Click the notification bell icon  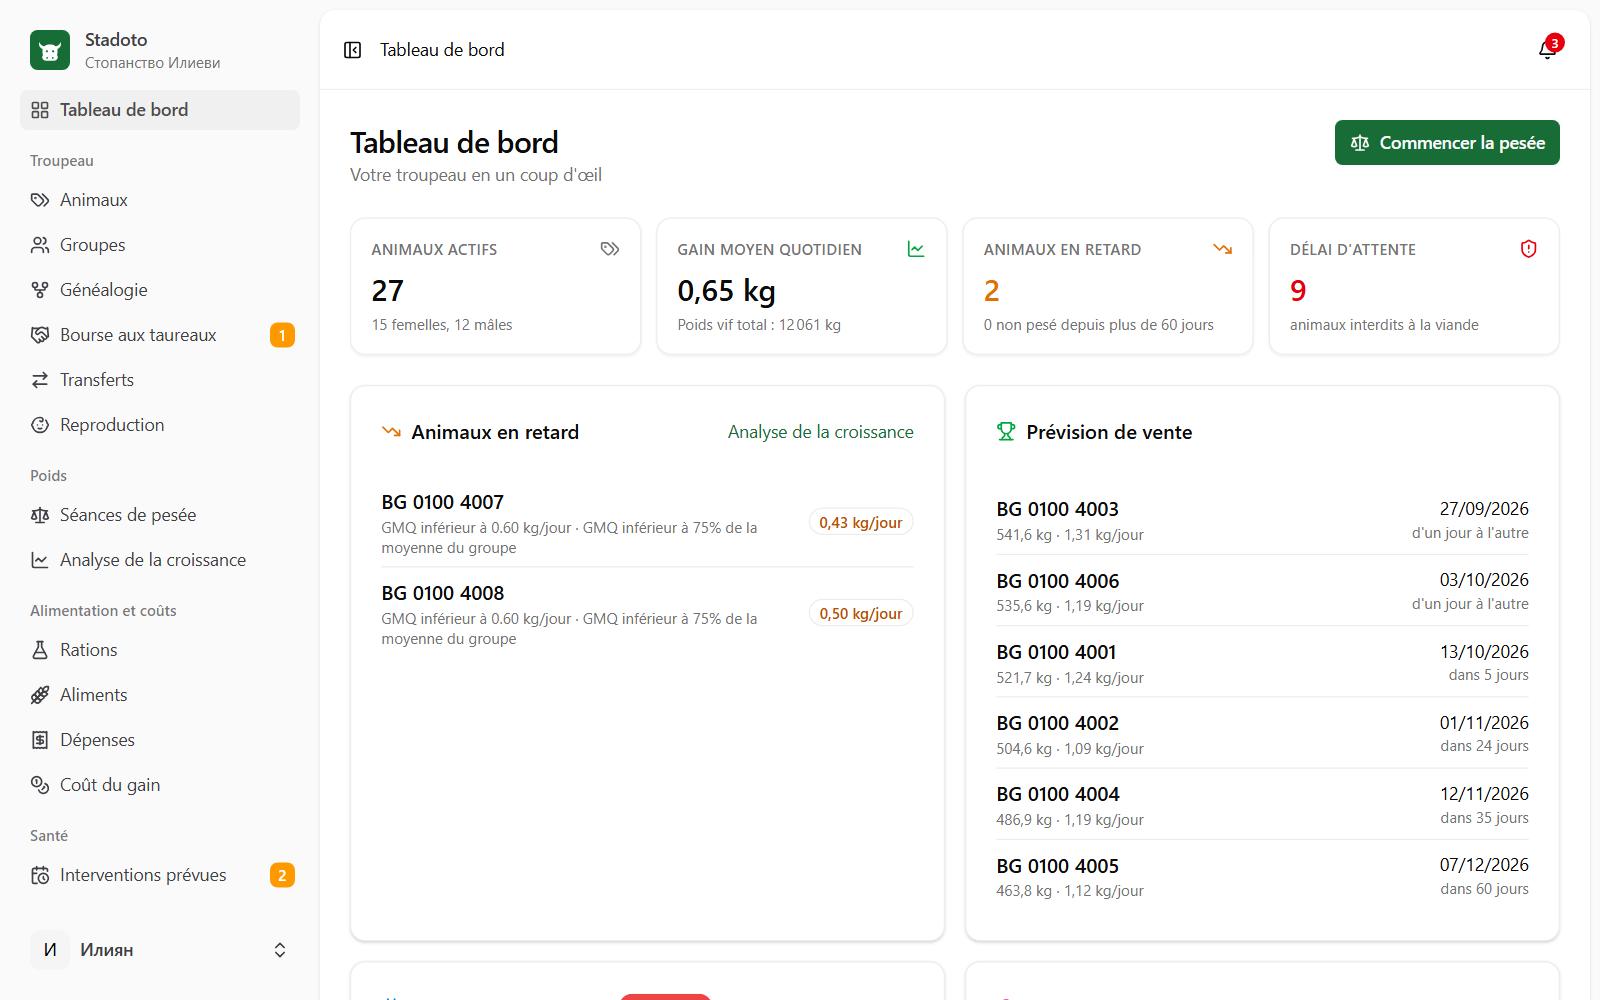coord(1547,50)
